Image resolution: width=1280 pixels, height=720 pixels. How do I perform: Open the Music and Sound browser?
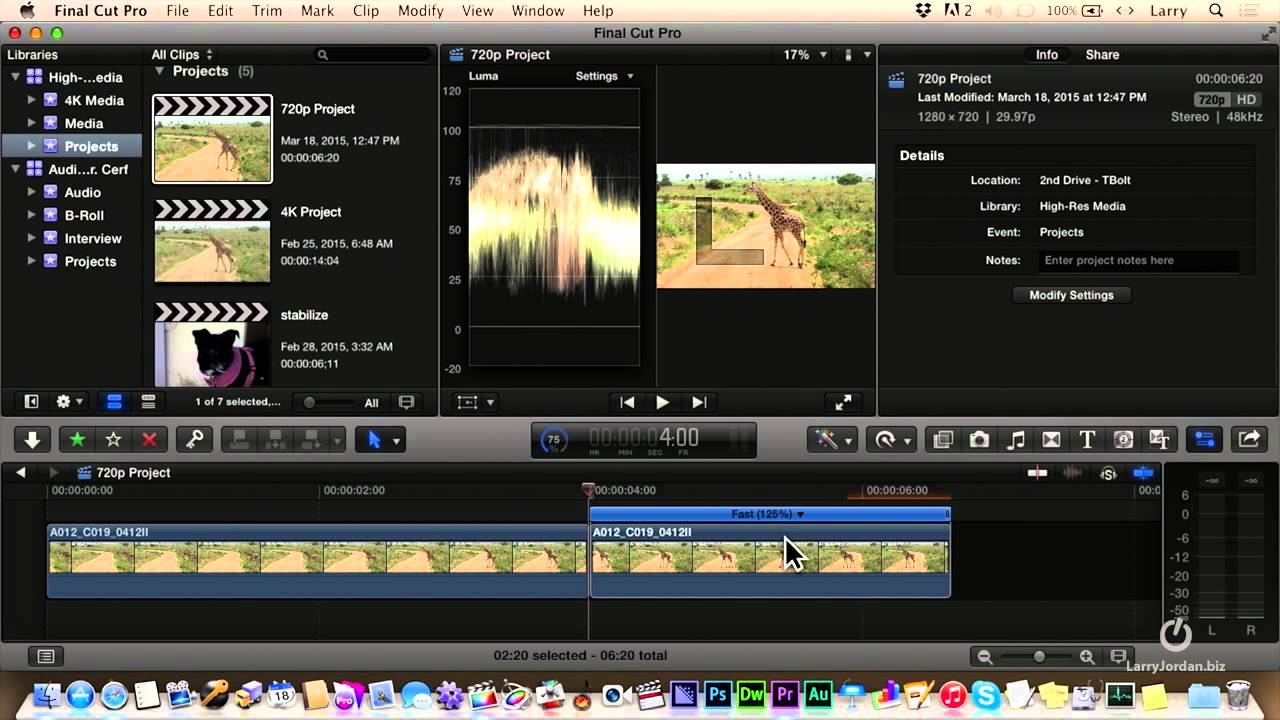pos(1015,439)
